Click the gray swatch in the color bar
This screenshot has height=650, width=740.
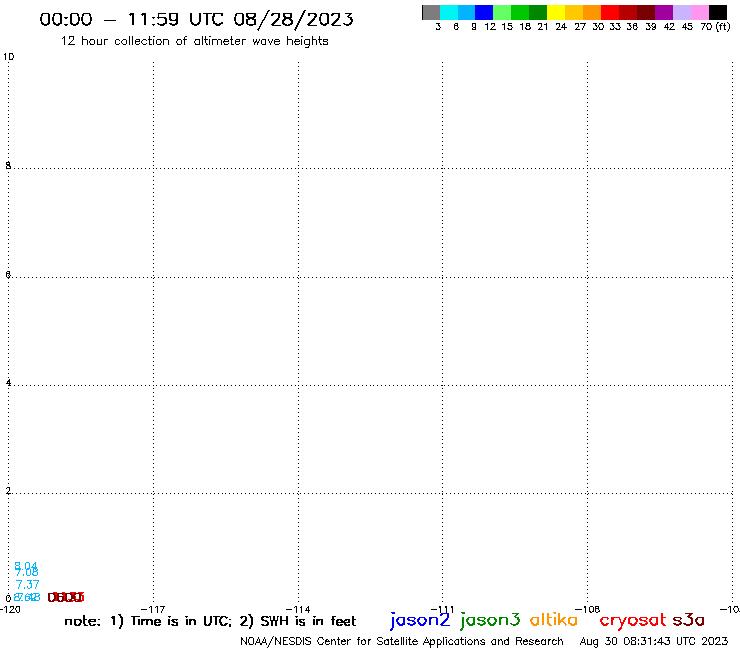tap(431, 12)
